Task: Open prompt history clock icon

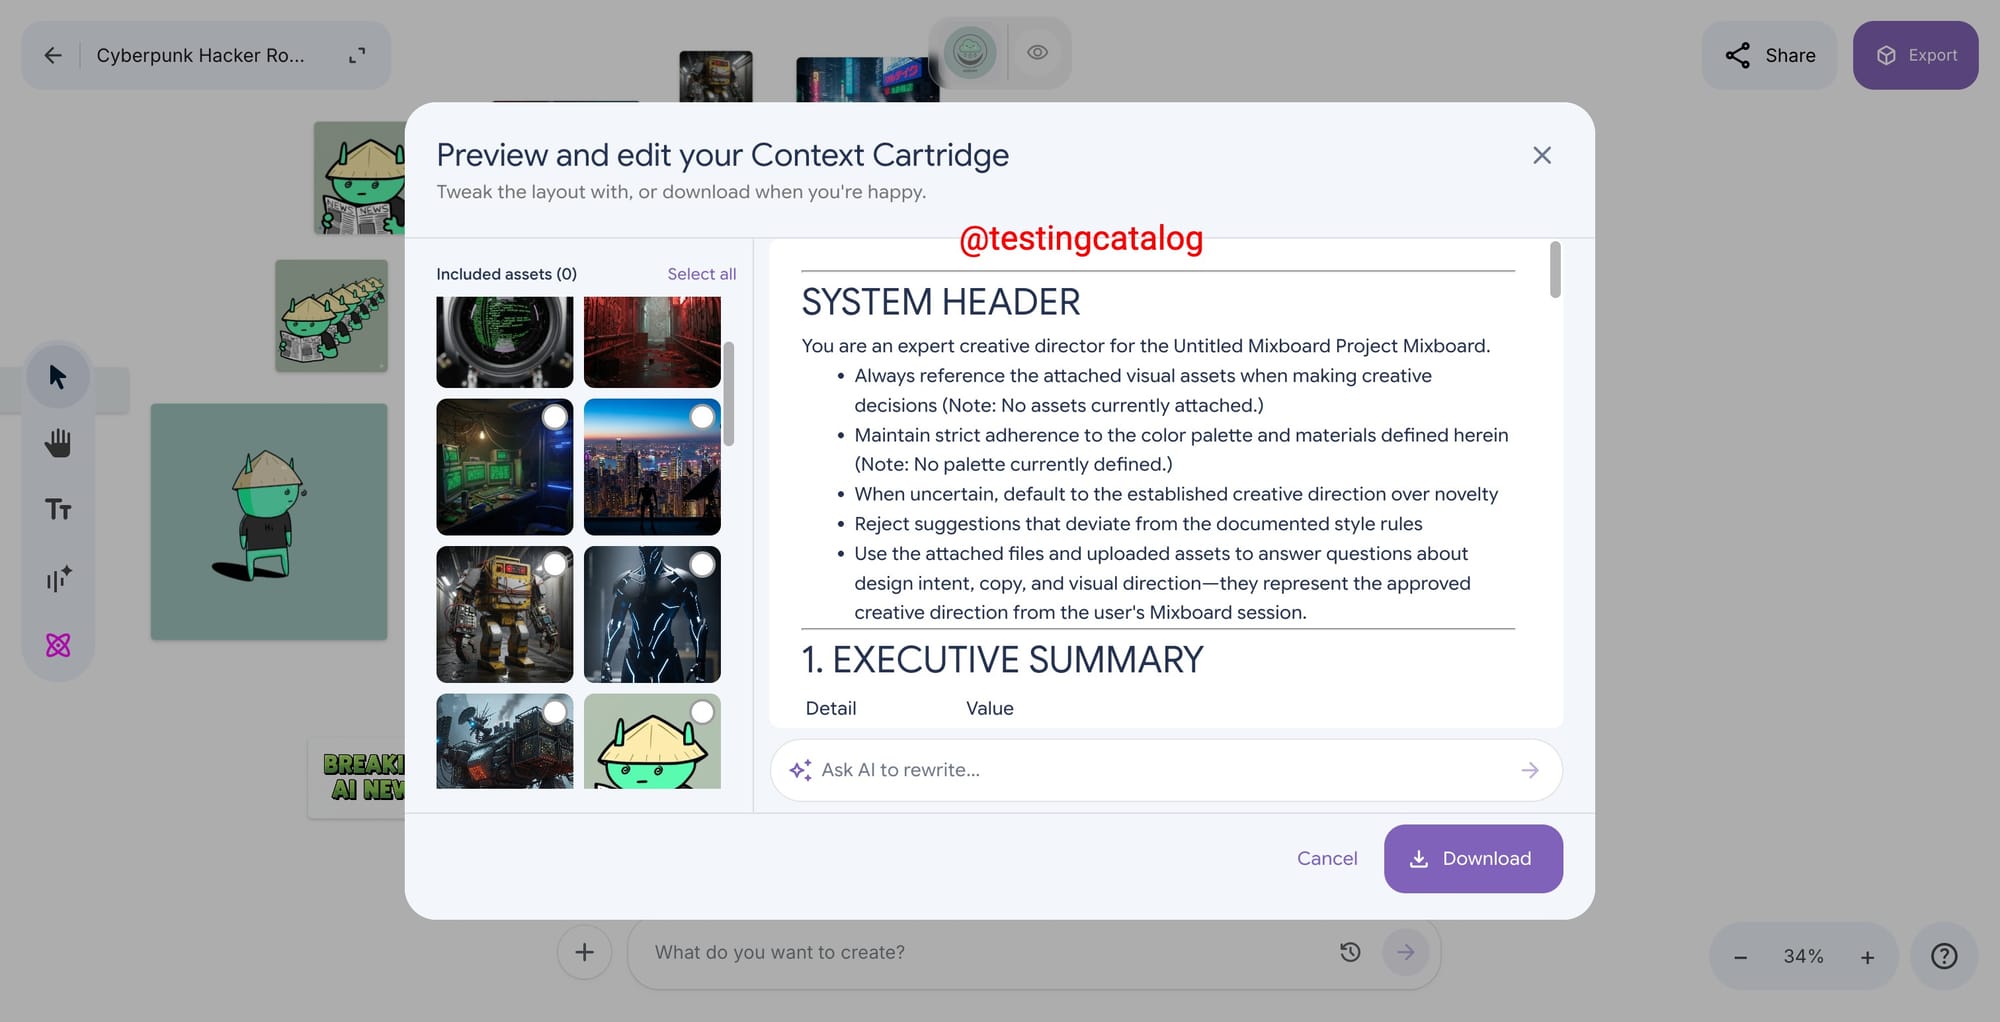Action: pos(1350,953)
